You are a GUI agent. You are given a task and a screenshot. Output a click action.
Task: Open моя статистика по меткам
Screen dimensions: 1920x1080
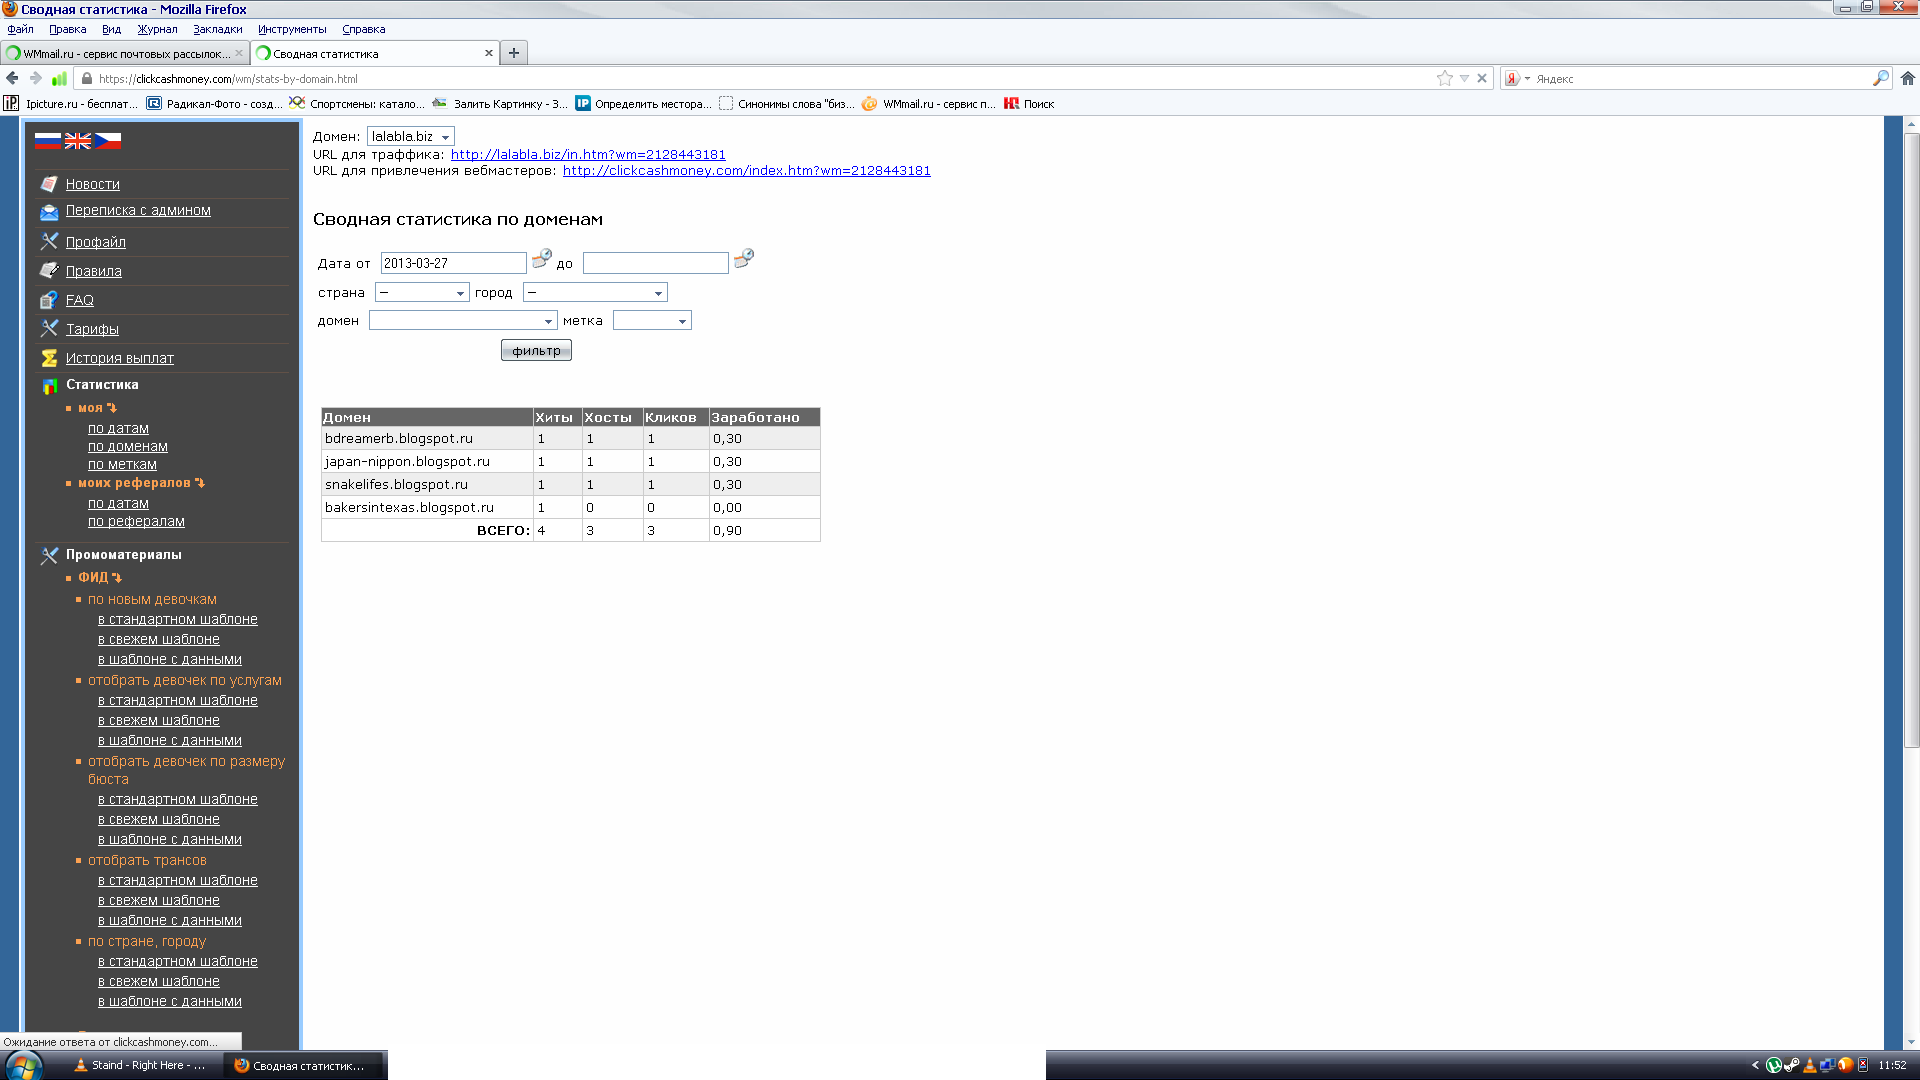122,464
